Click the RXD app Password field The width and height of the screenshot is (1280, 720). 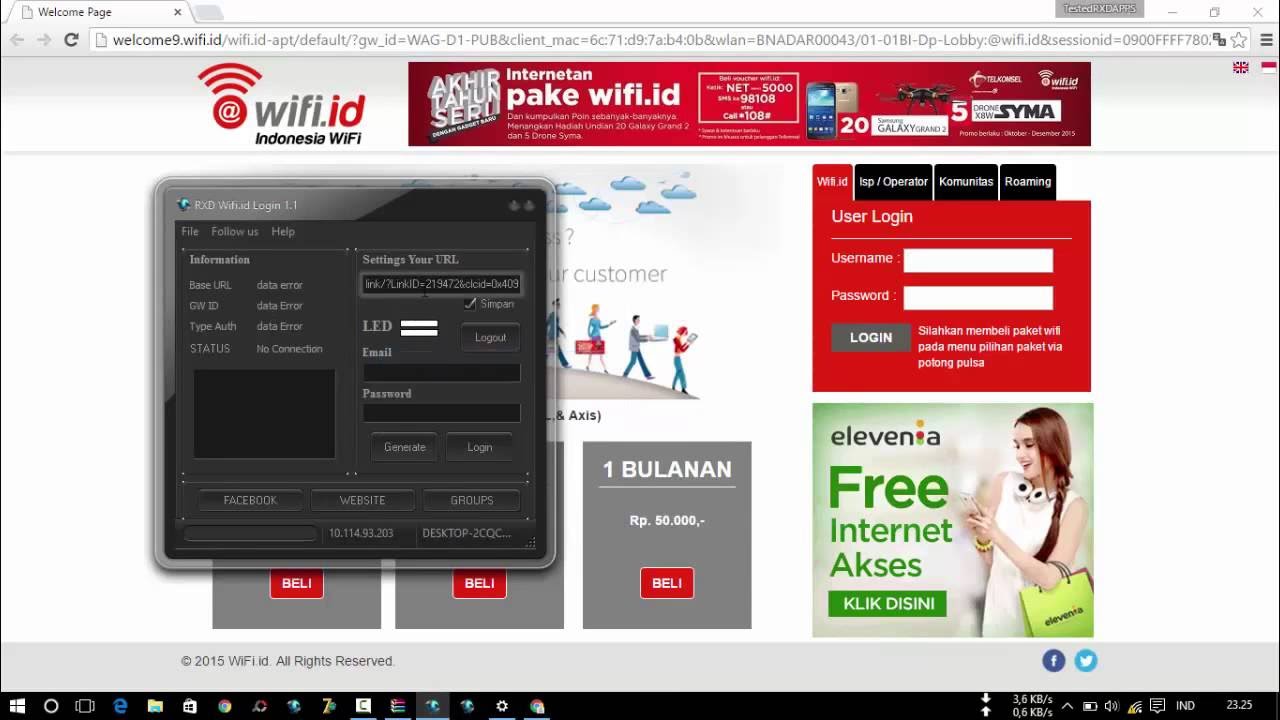pyautogui.click(x=441, y=413)
